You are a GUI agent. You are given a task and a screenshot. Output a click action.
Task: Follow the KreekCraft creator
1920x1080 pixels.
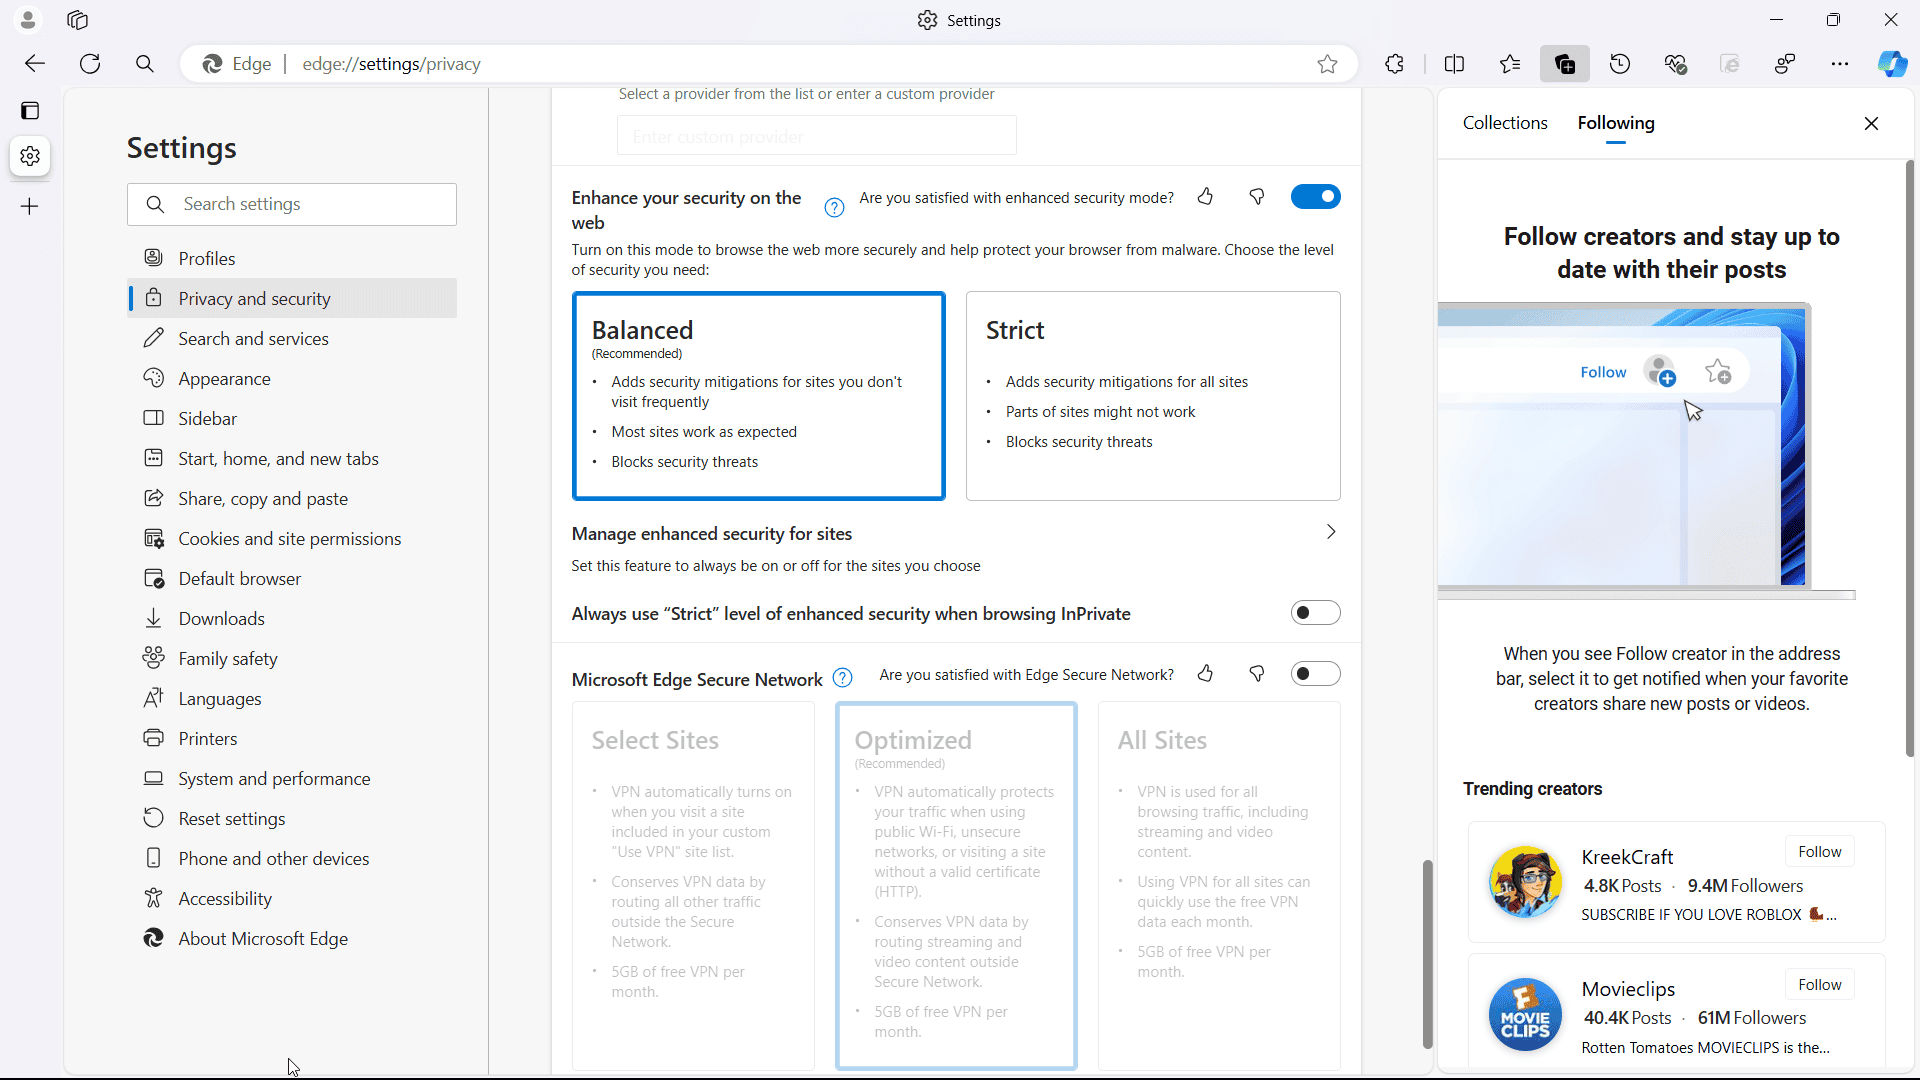click(1819, 851)
